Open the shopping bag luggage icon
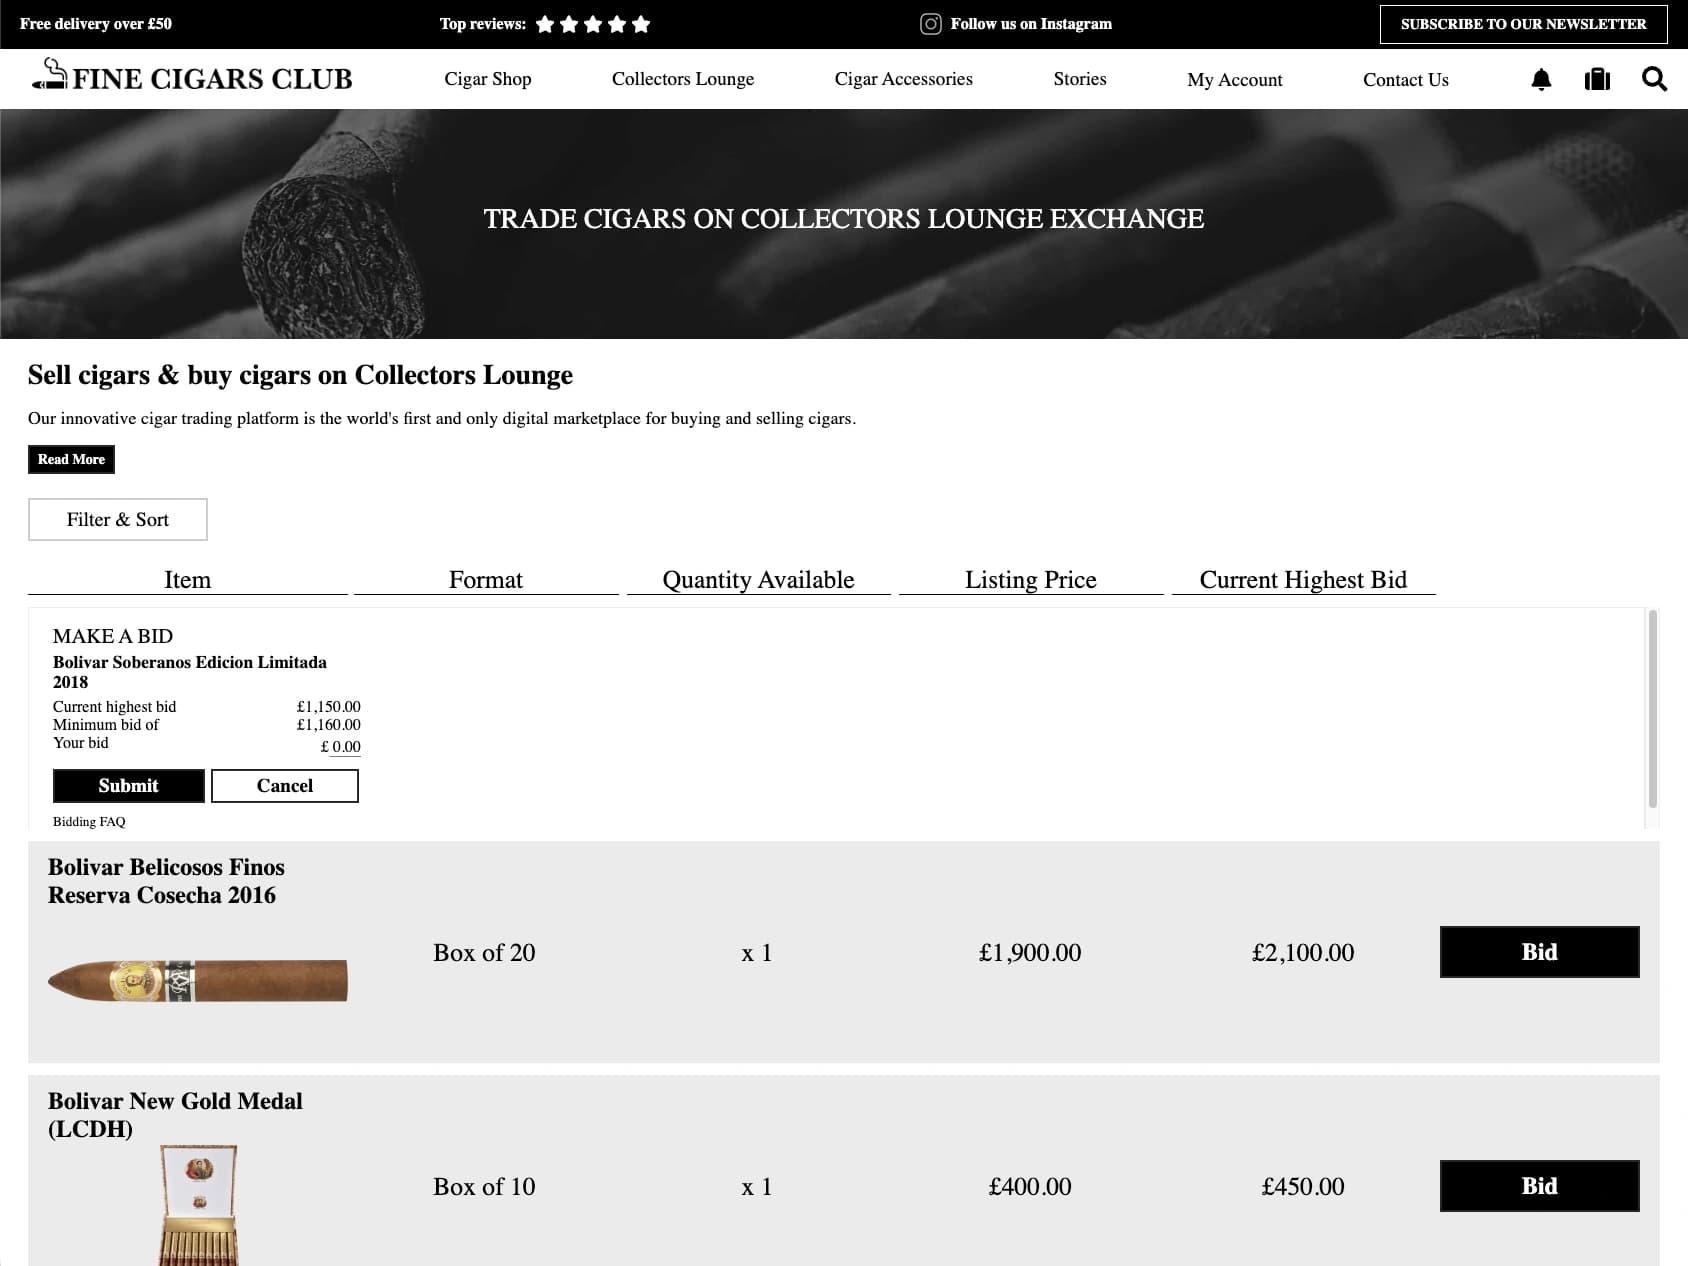This screenshot has height=1266, width=1688. pyautogui.click(x=1597, y=79)
